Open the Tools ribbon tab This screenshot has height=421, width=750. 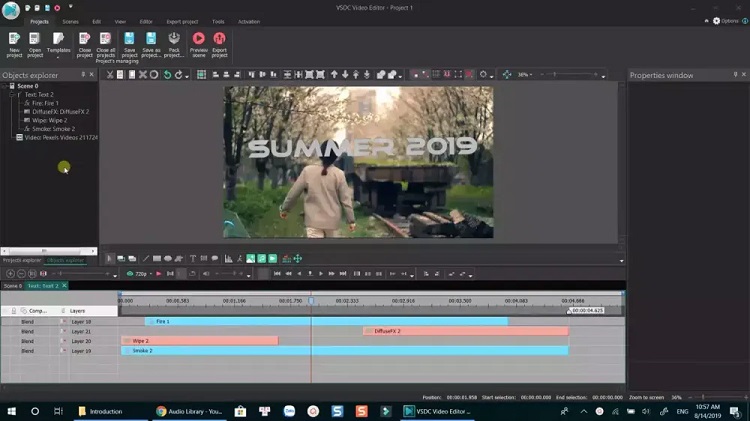pyautogui.click(x=218, y=22)
